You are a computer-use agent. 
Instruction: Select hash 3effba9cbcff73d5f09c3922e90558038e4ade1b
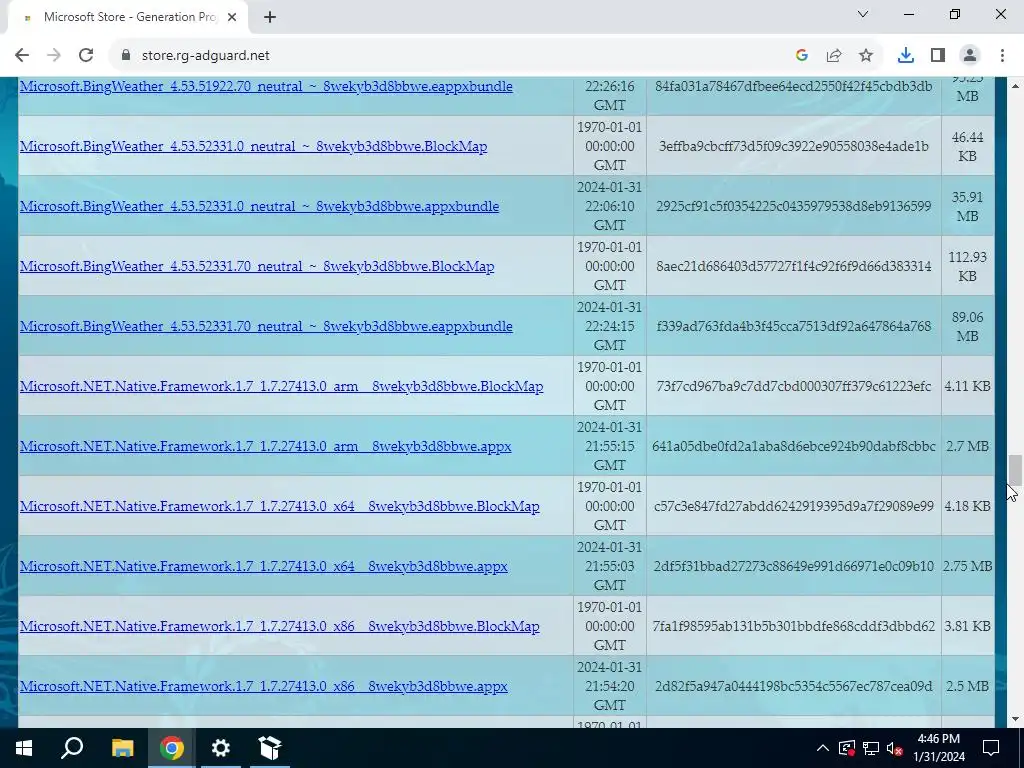pos(793,146)
